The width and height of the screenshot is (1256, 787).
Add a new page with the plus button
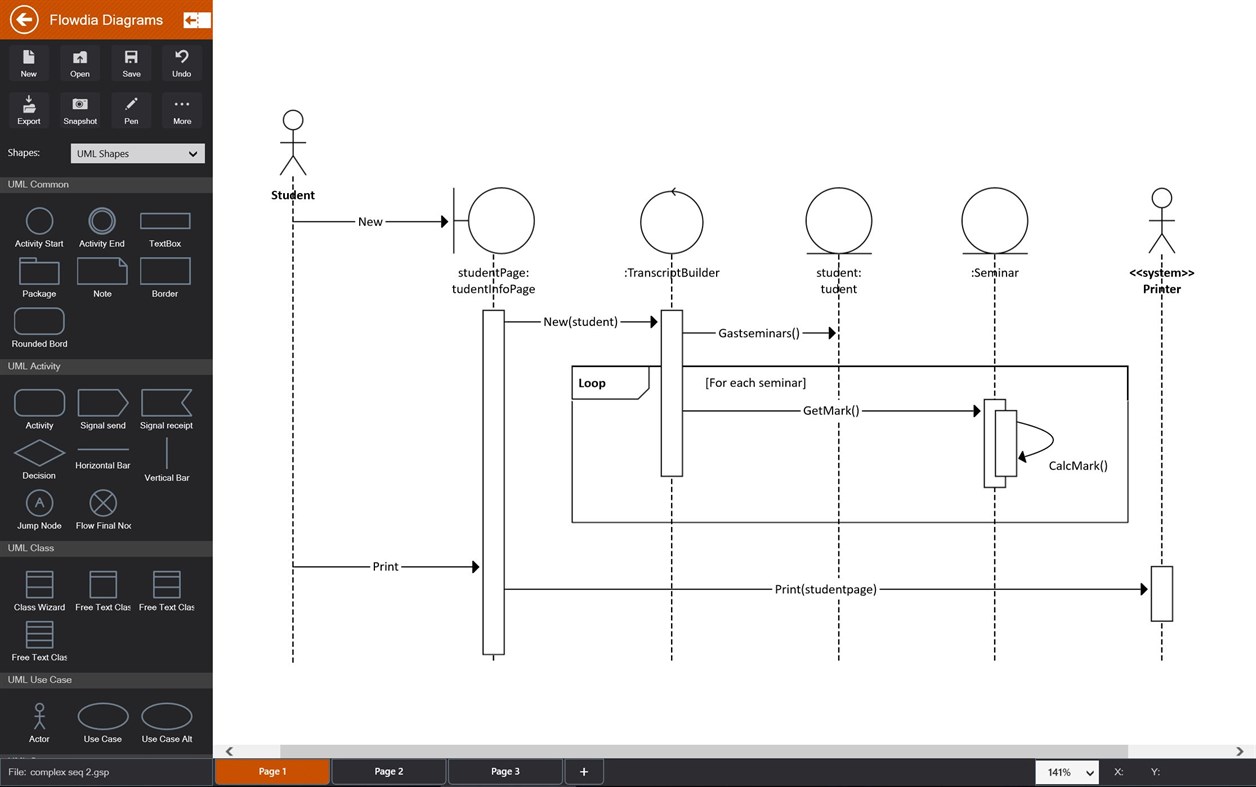[x=584, y=771]
